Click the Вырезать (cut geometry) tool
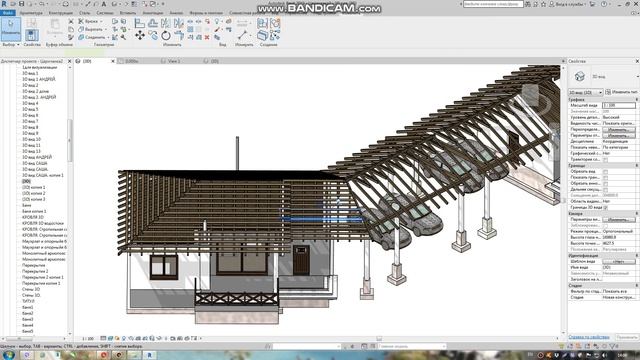Viewport: 640px width, 360px height. [92, 29]
